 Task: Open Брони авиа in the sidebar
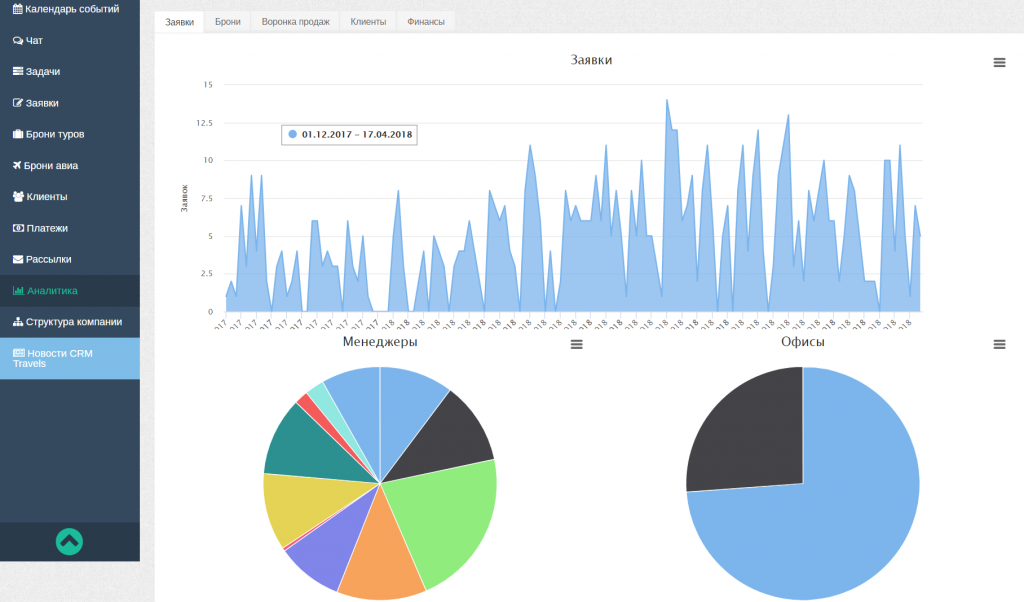pos(70,166)
